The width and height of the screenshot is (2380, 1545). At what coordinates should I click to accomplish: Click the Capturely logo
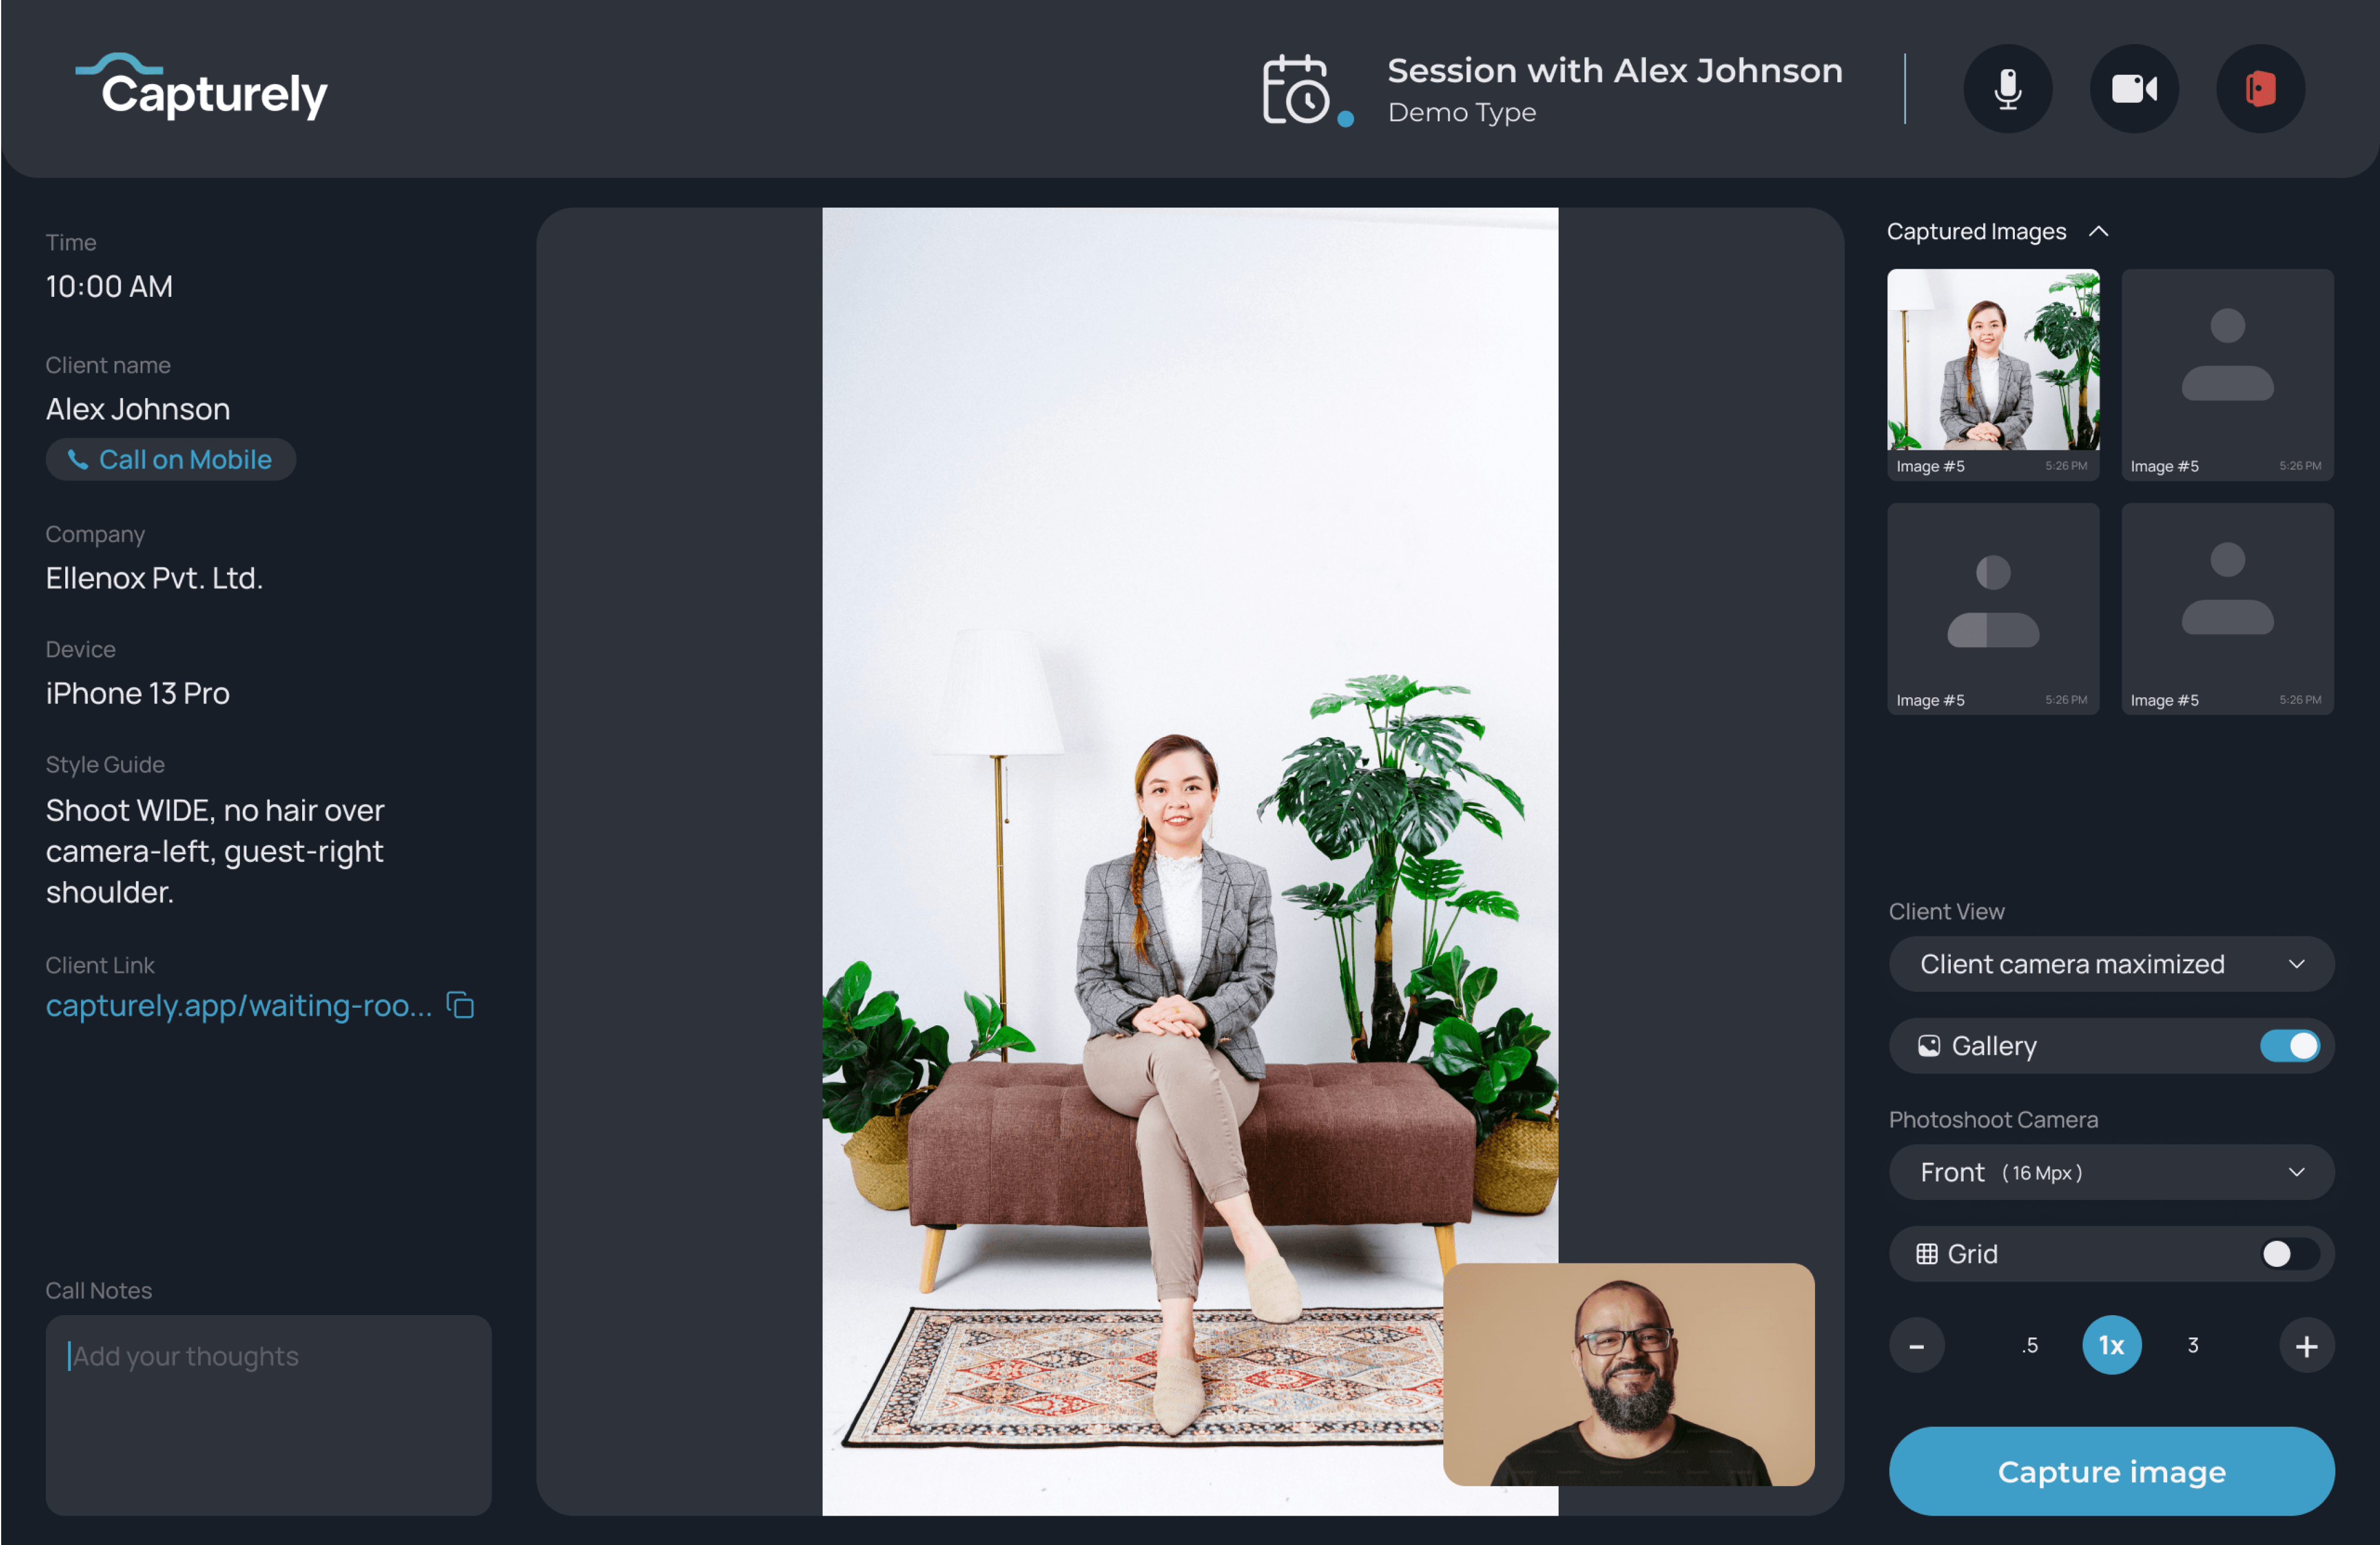click(x=202, y=88)
